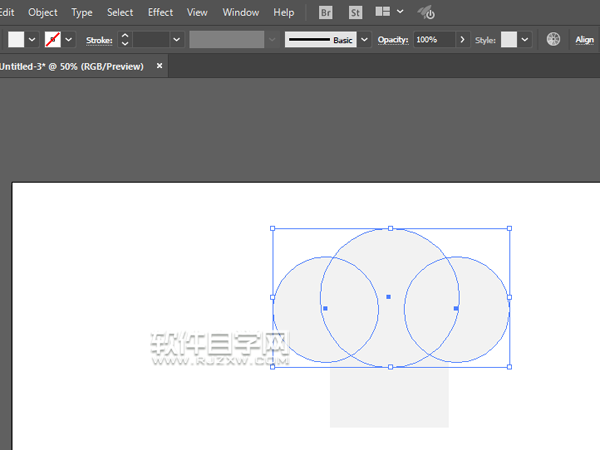The width and height of the screenshot is (600, 450).
Task: Click the recolor artwork globe icon
Action: tap(553, 40)
